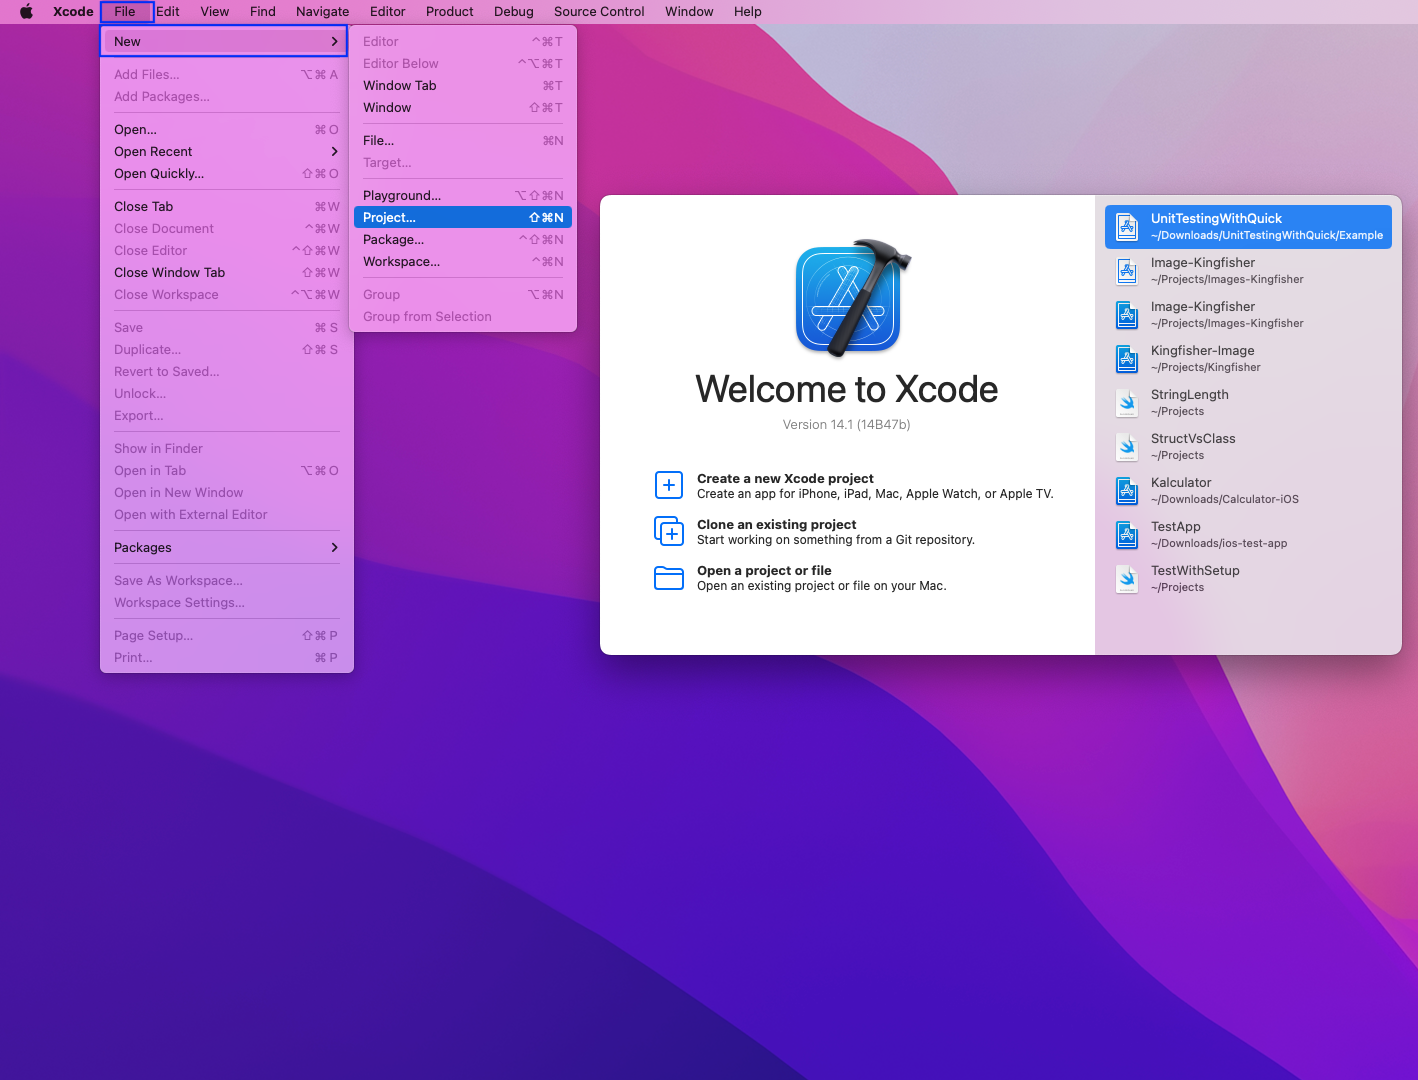Open the Debug menu
The height and width of the screenshot is (1080, 1418).
point(514,12)
